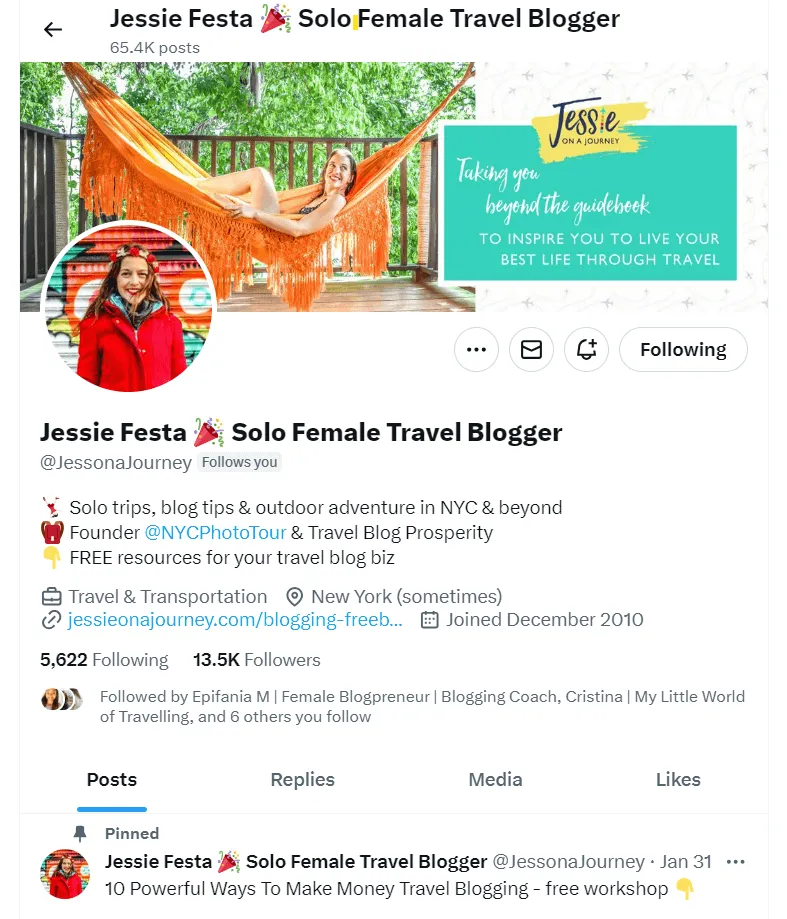Click the link chain icon by website
The image size is (787, 919).
pos(52,620)
